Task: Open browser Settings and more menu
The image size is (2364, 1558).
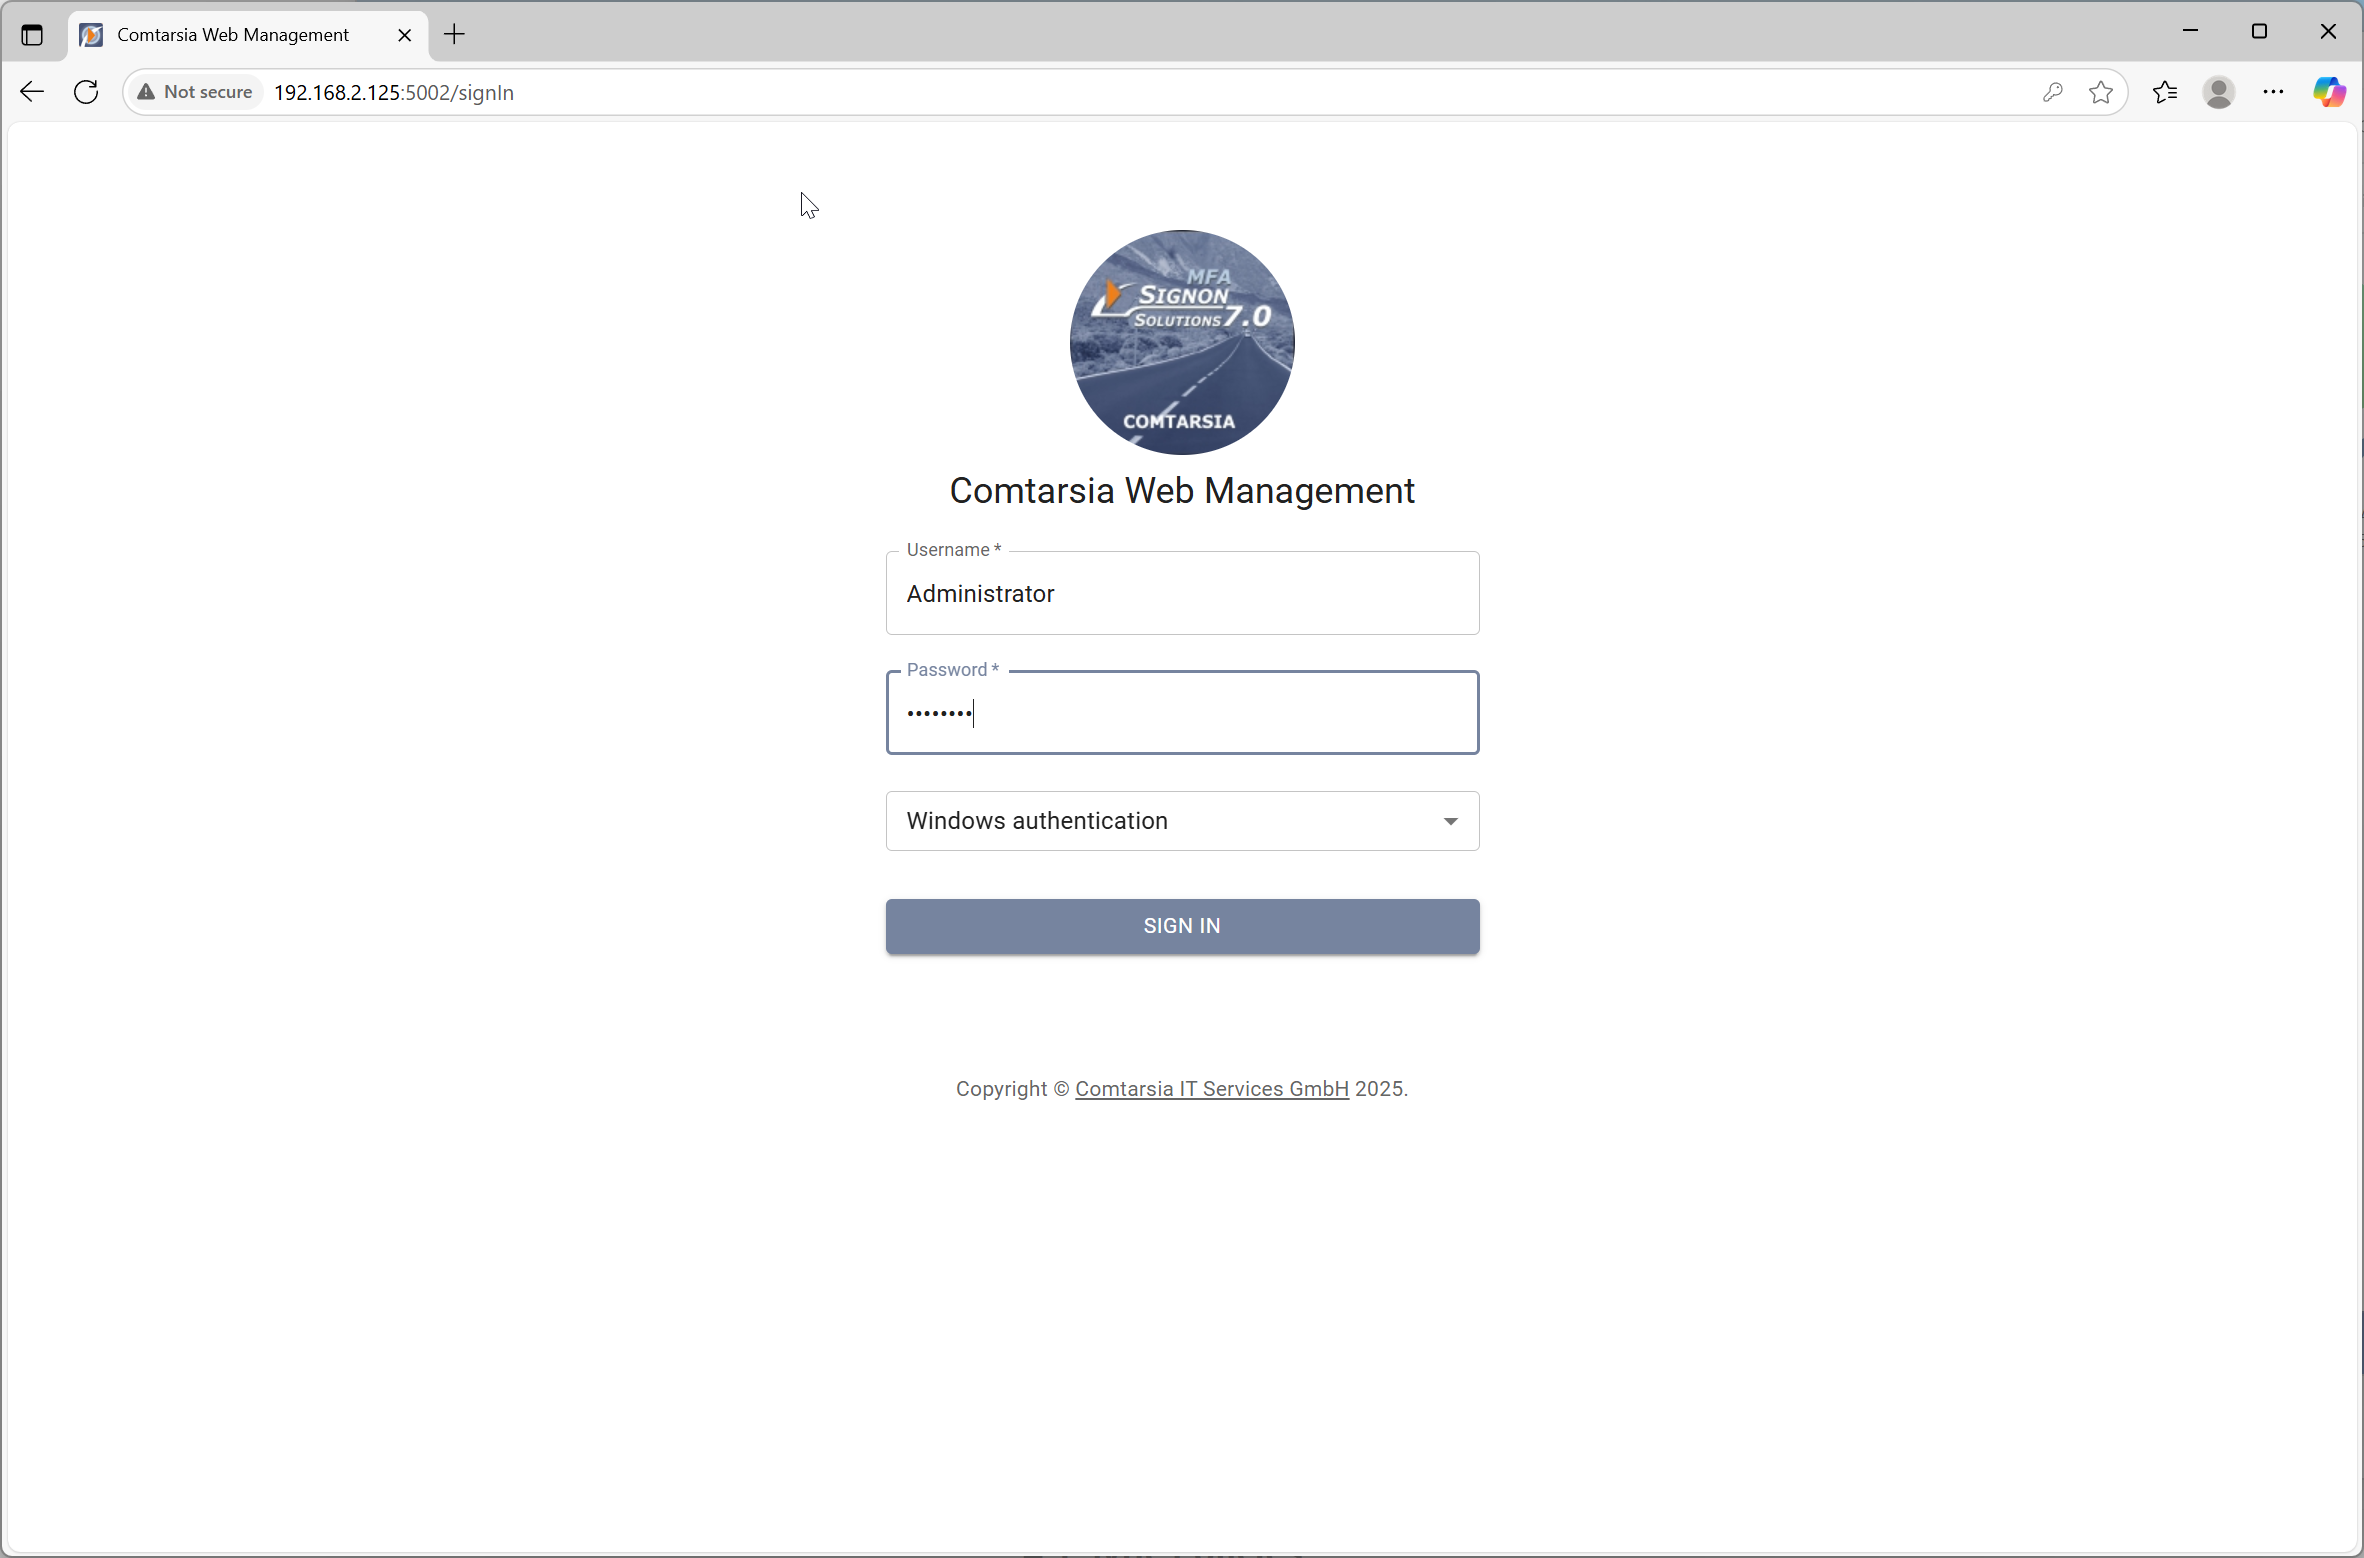Action: click(2273, 92)
